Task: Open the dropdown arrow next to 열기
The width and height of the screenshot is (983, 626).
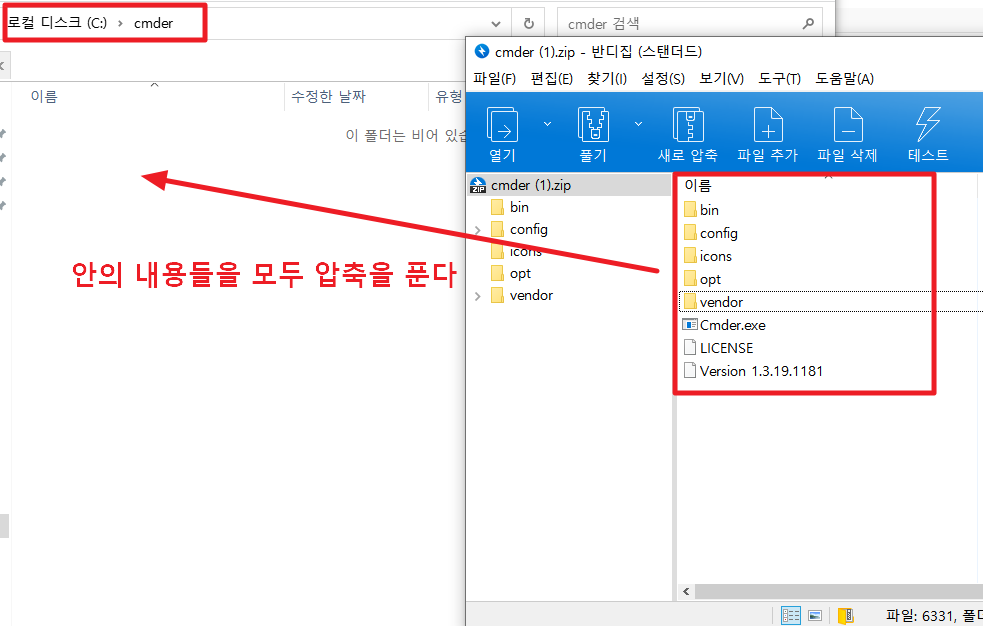Action: pos(547,124)
